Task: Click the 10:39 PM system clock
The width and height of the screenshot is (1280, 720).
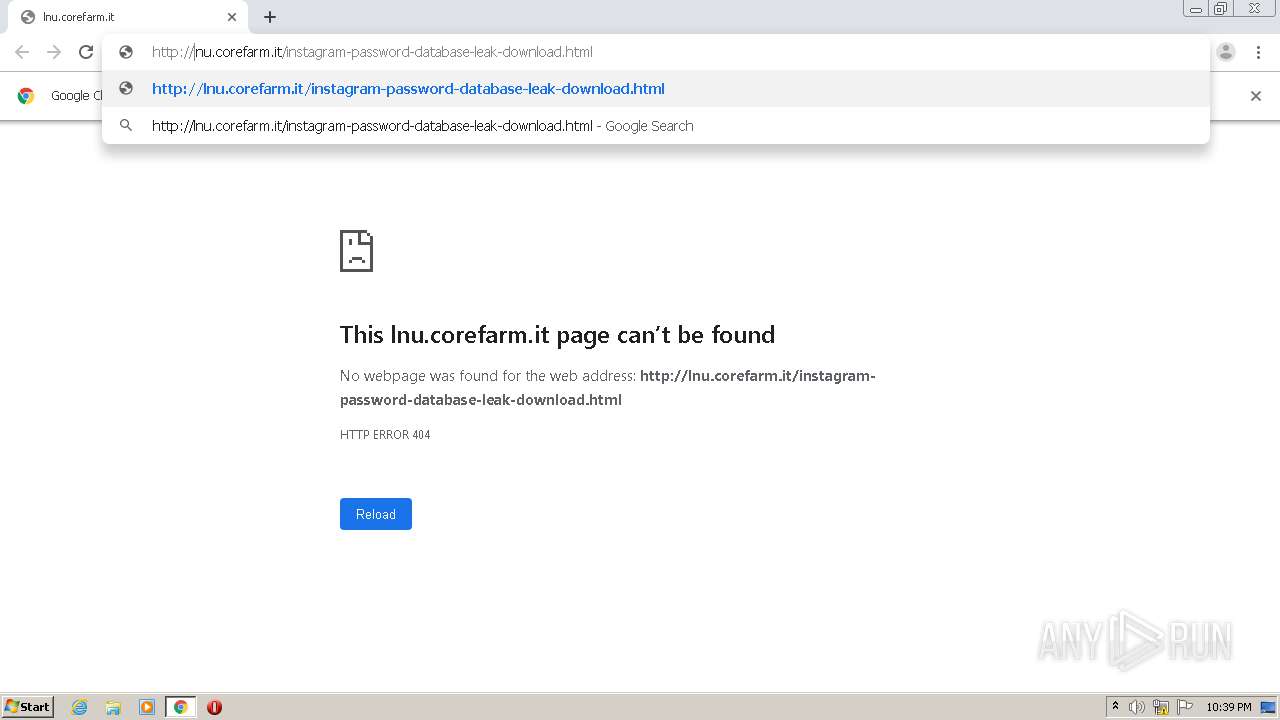Action: pos(1228,707)
